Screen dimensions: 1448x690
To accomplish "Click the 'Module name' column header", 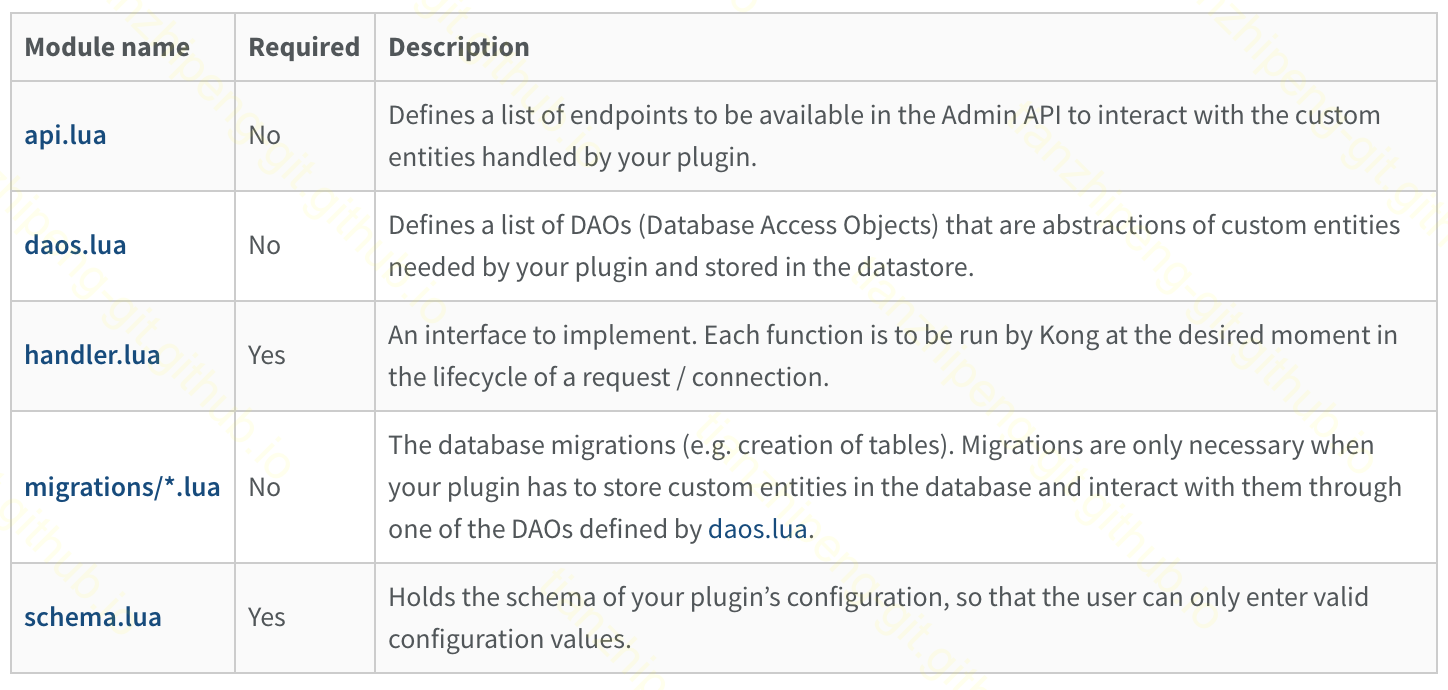I will (107, 47).
